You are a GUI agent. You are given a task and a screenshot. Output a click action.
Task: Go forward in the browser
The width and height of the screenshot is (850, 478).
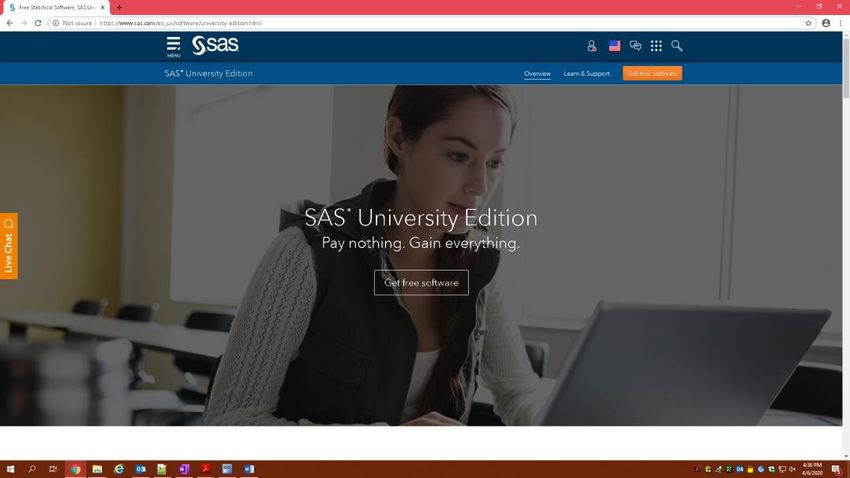[24, 23]
